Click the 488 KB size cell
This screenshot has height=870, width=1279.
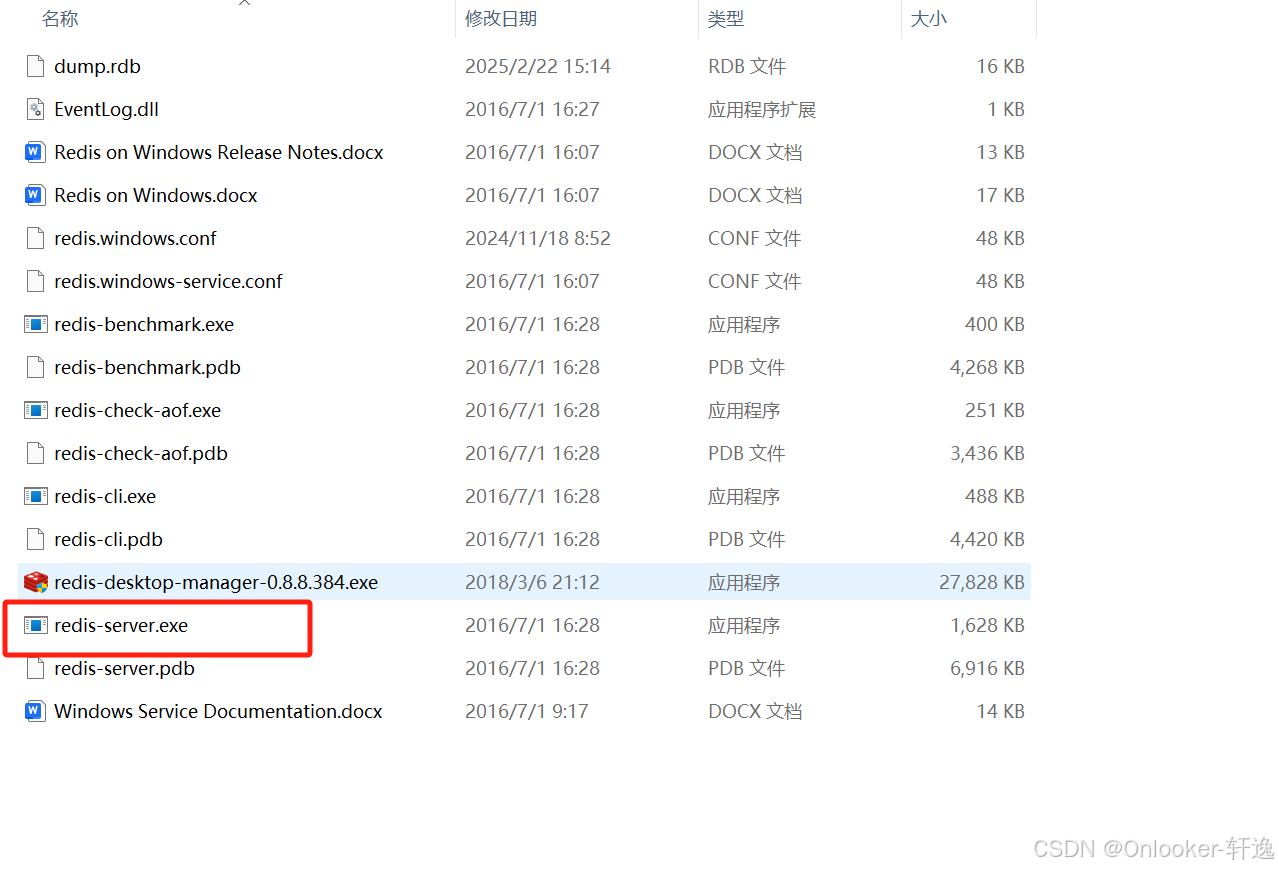point(995,497)
